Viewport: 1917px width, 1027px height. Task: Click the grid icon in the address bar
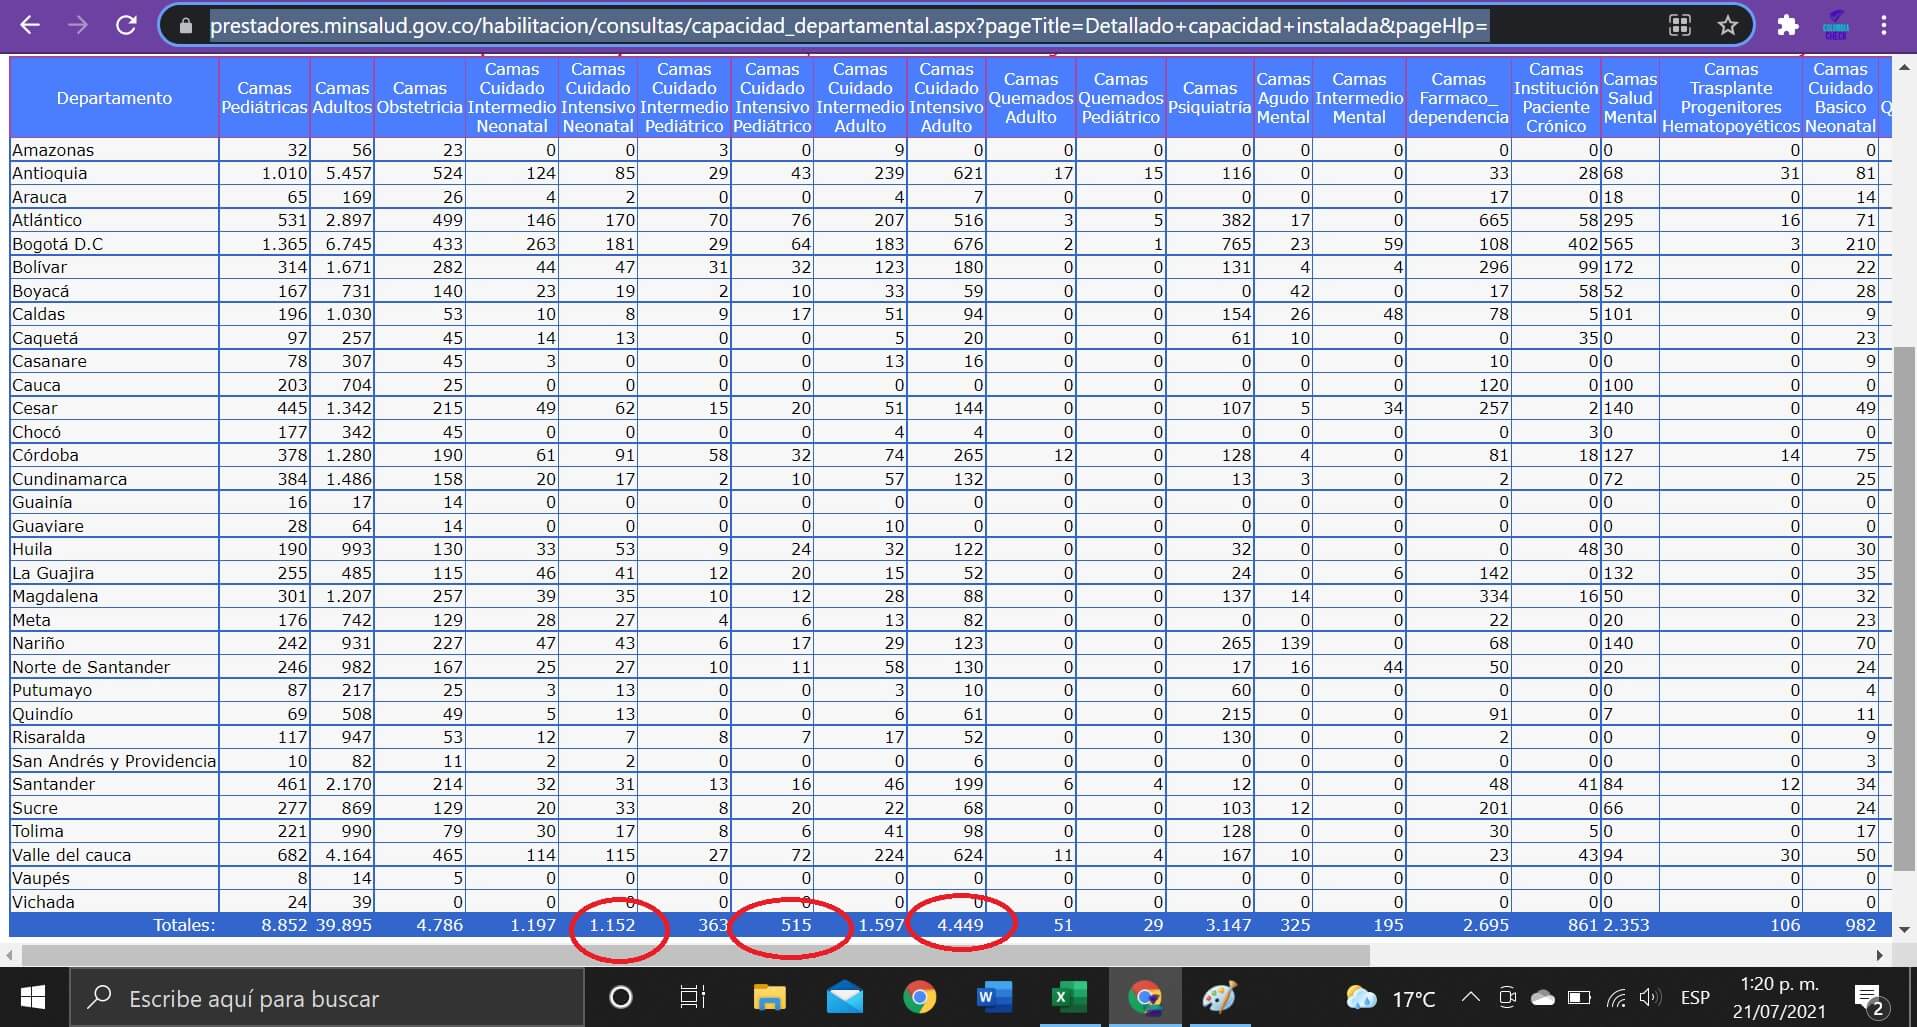click(1680, 26)
